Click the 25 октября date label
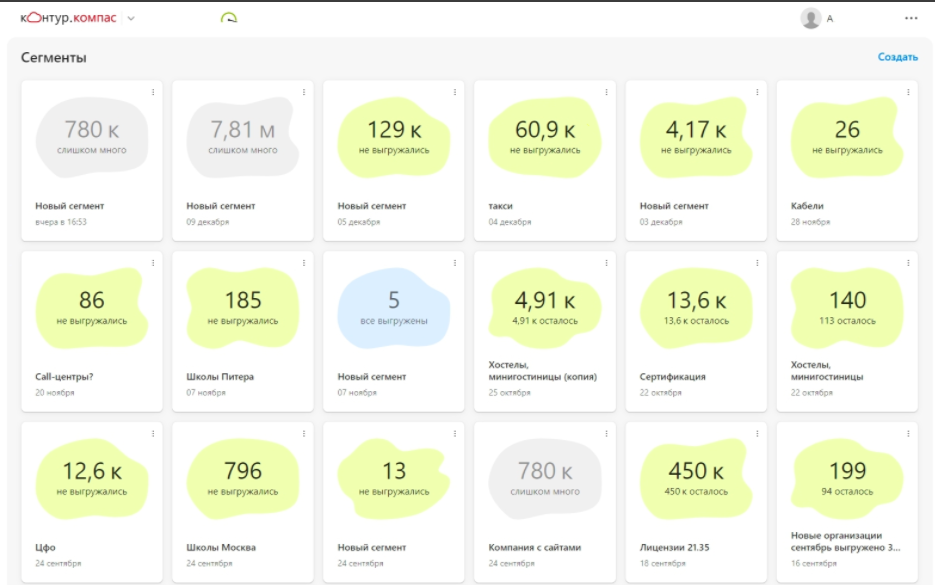 click(x=509, y=392)
